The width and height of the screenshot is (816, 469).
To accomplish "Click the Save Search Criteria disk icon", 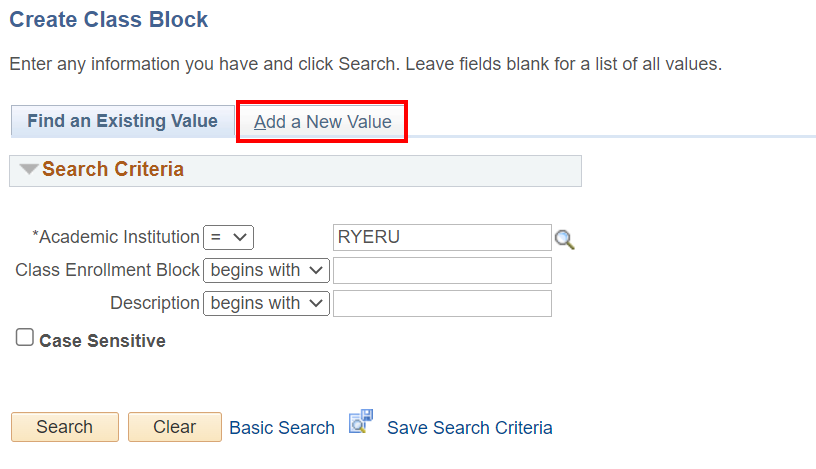I will click(360, 423).
